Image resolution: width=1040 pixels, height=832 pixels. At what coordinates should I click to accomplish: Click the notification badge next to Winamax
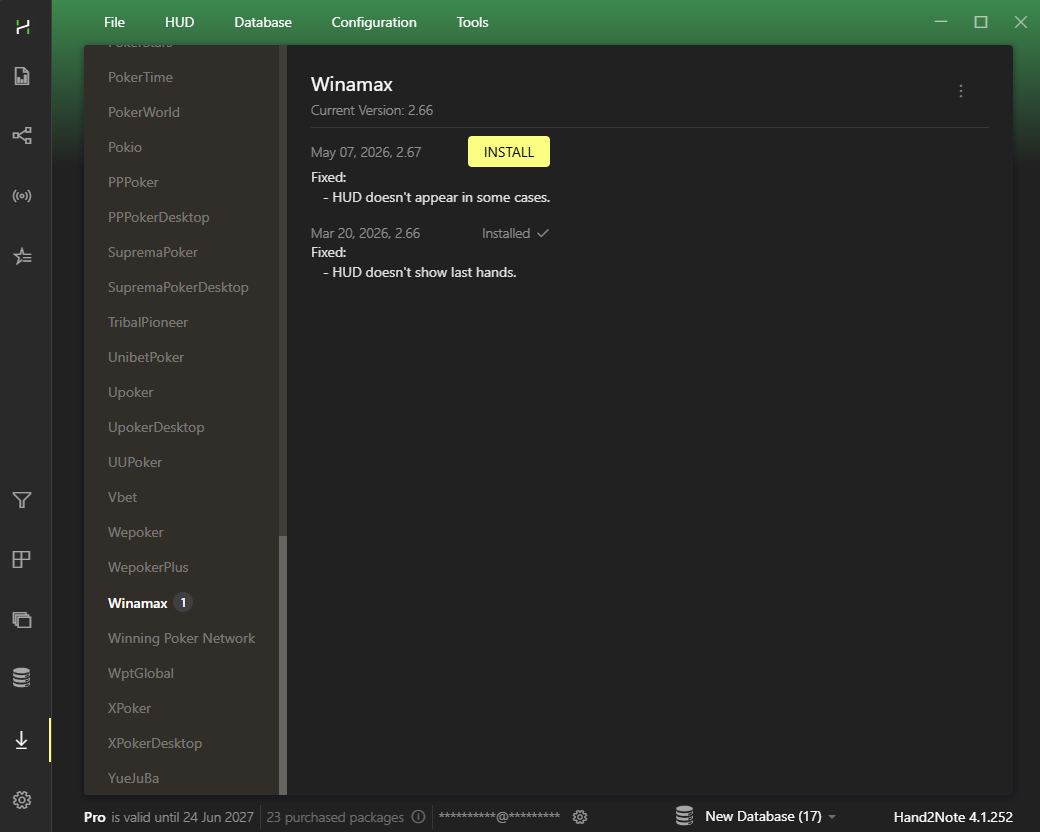click(x=183, y=602)
